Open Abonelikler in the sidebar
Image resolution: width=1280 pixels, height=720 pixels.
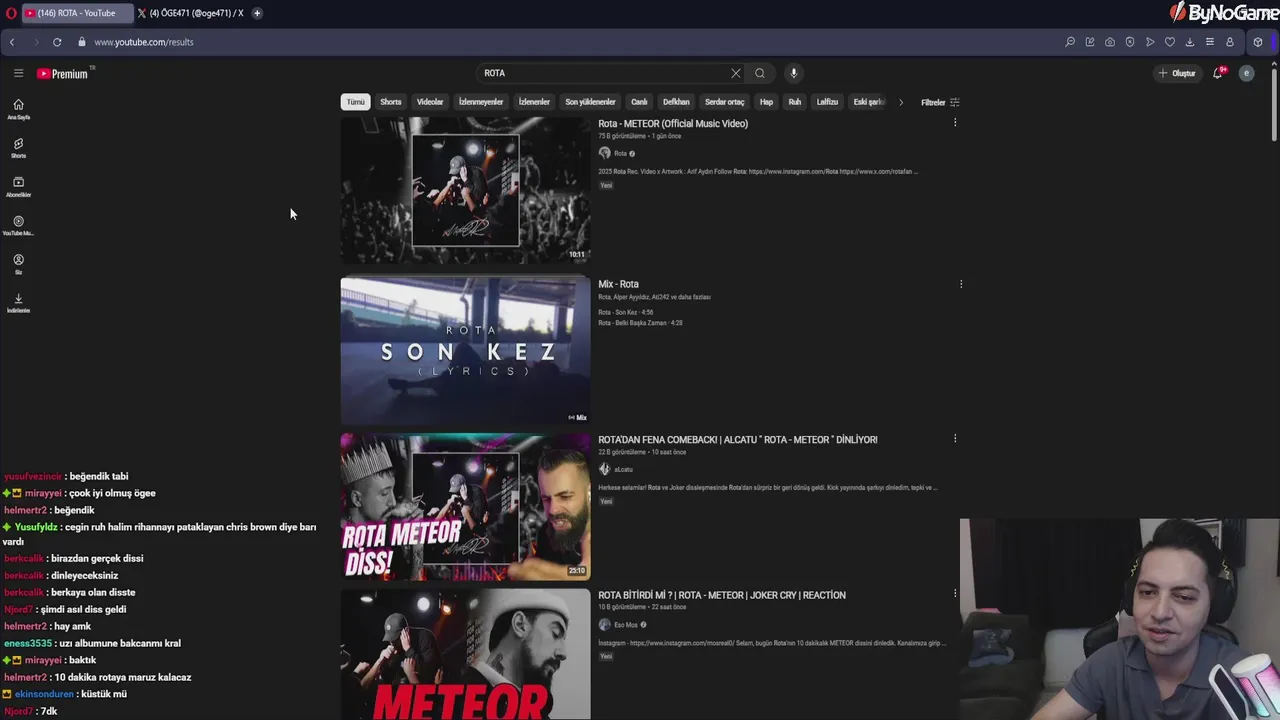click(x=18, y=187)
